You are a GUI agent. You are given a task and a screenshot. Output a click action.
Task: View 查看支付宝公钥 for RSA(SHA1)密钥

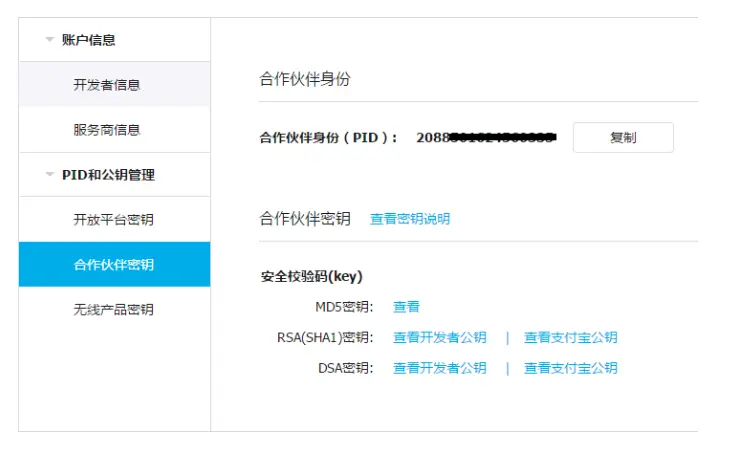click(570, 338)
